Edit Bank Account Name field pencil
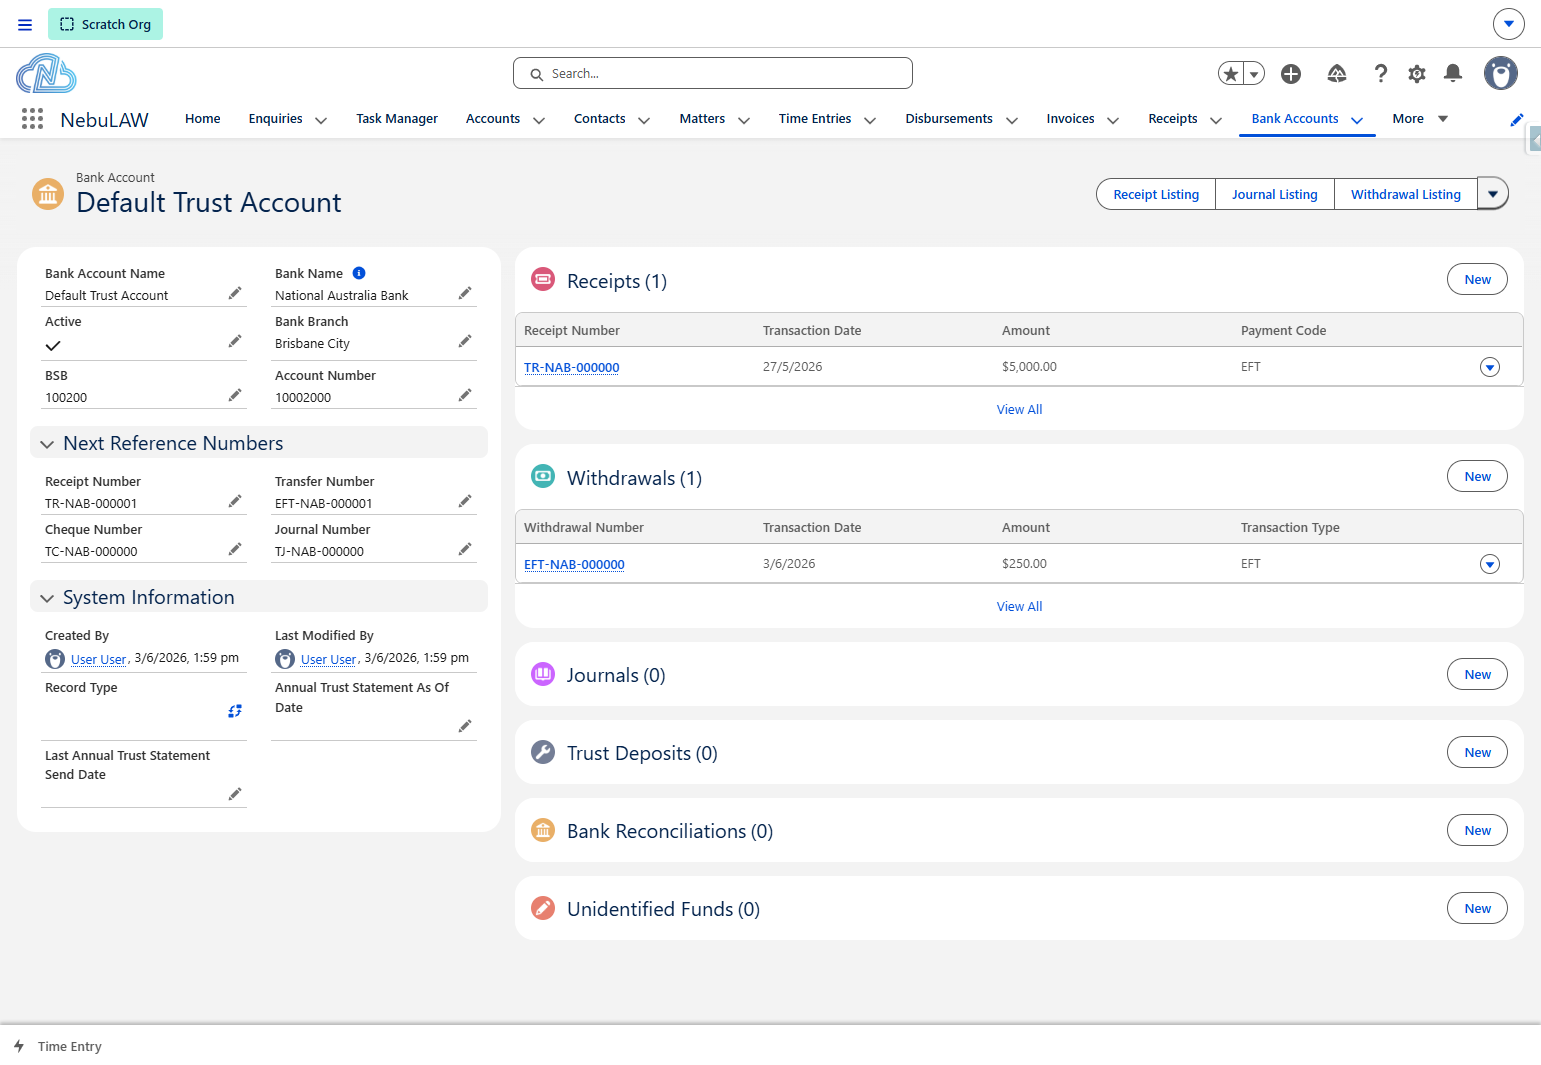The height and width of the screenshot is (1065, 1541). tap(235, 293)
